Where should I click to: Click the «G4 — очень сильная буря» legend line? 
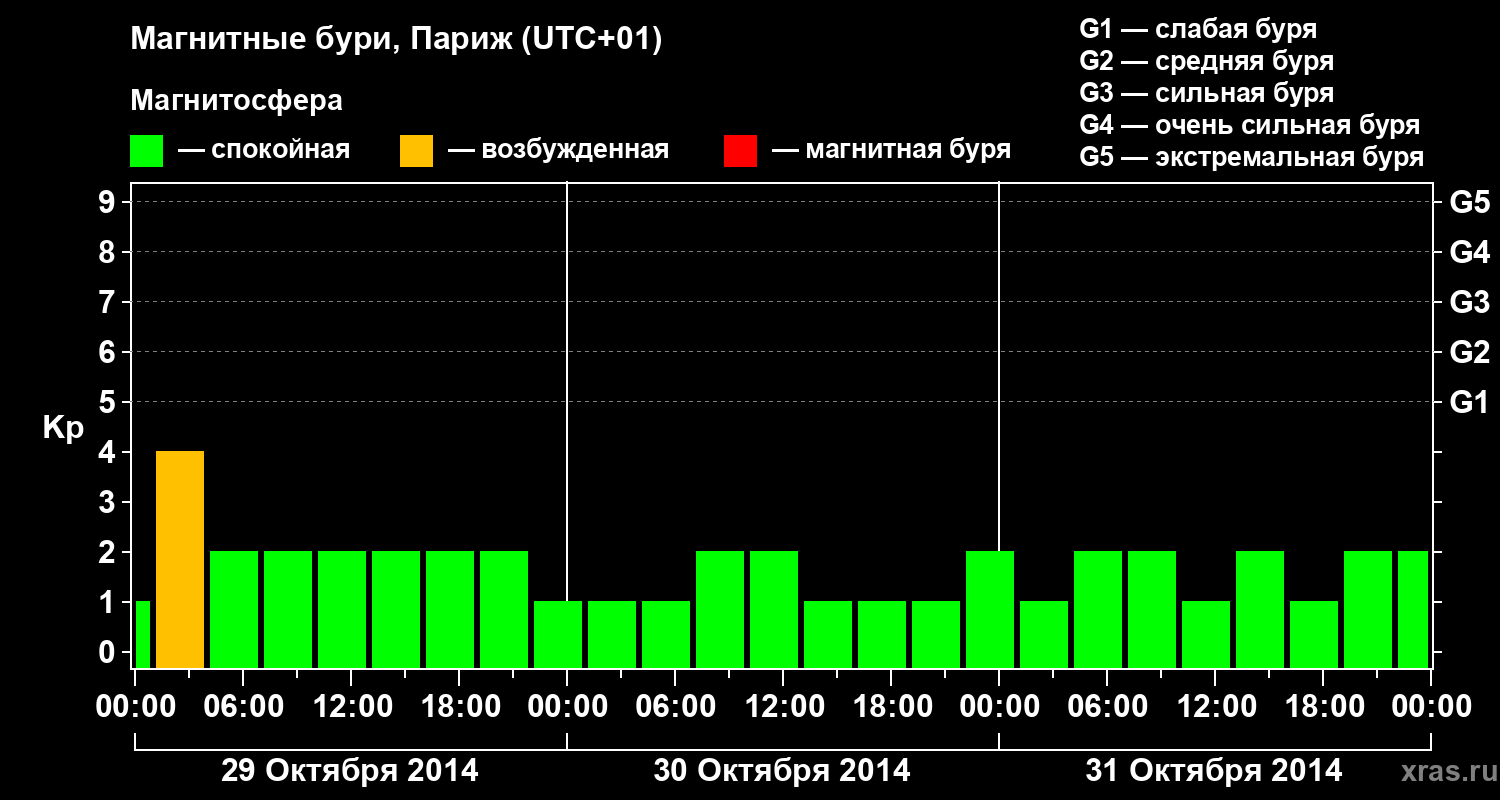point(1250,125)
